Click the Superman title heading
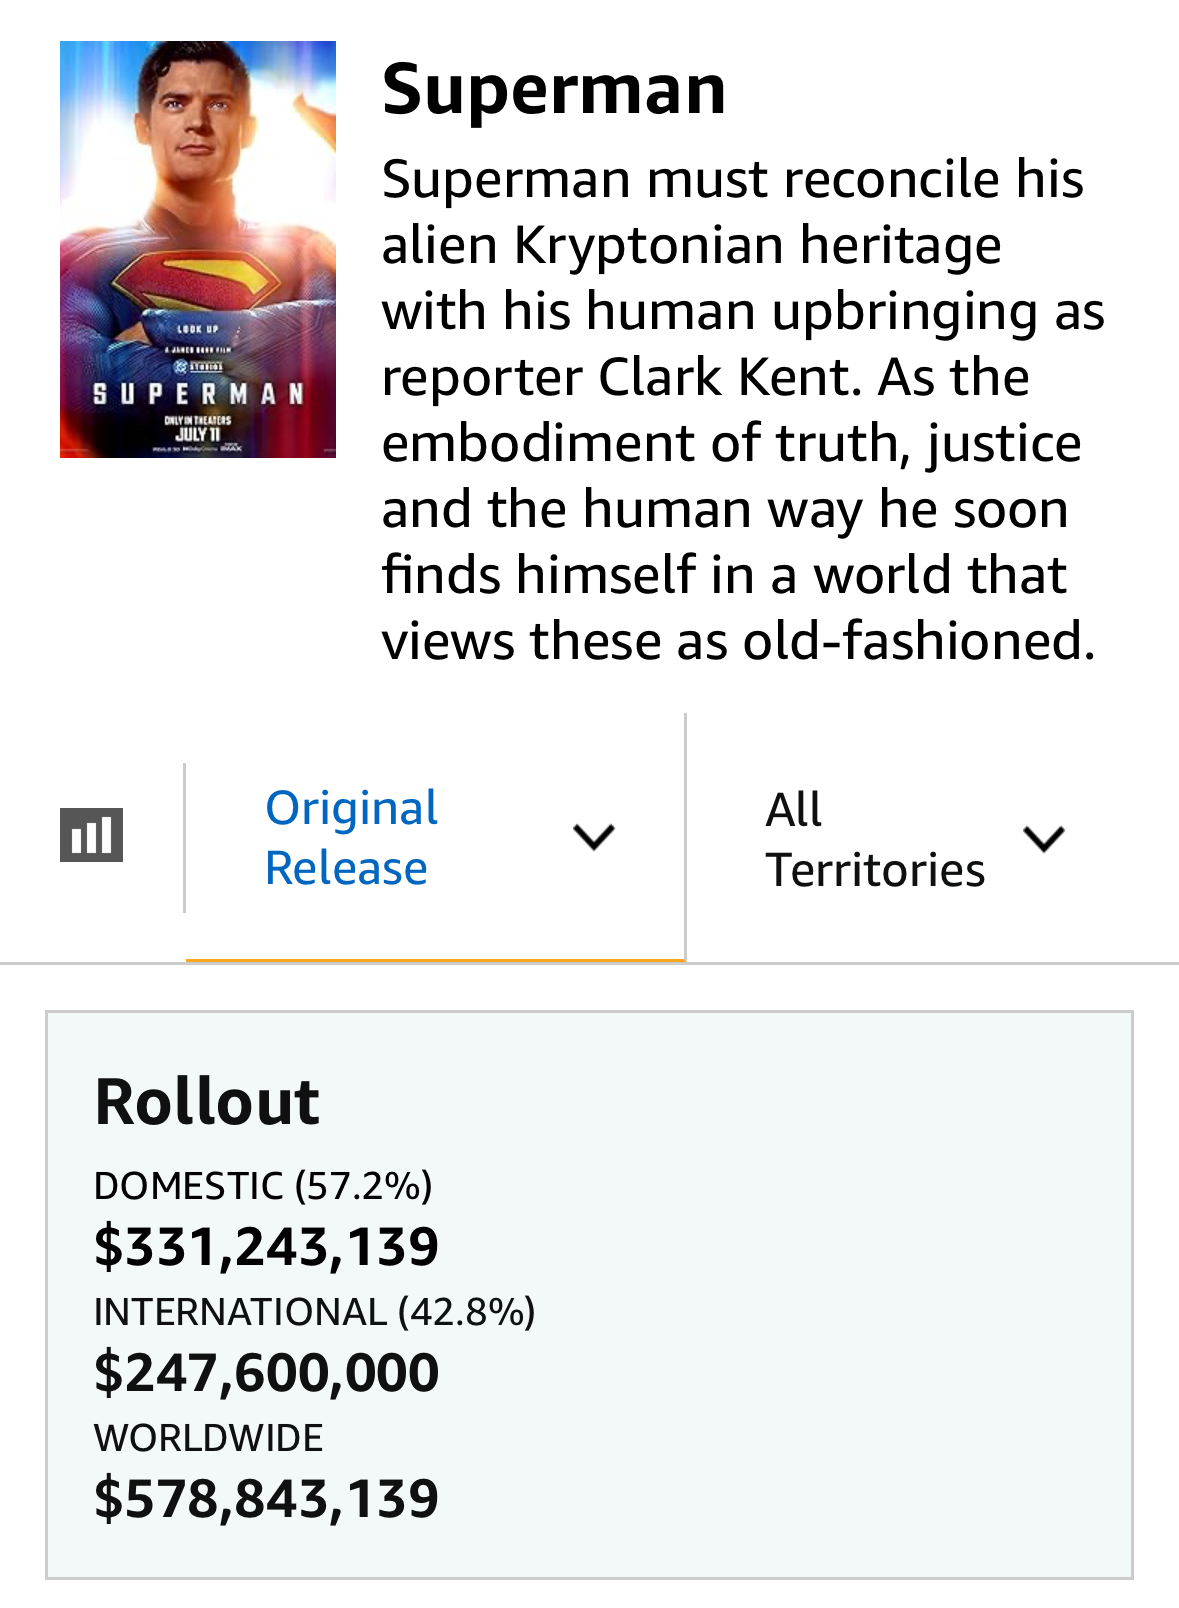 tap(553, 89)
